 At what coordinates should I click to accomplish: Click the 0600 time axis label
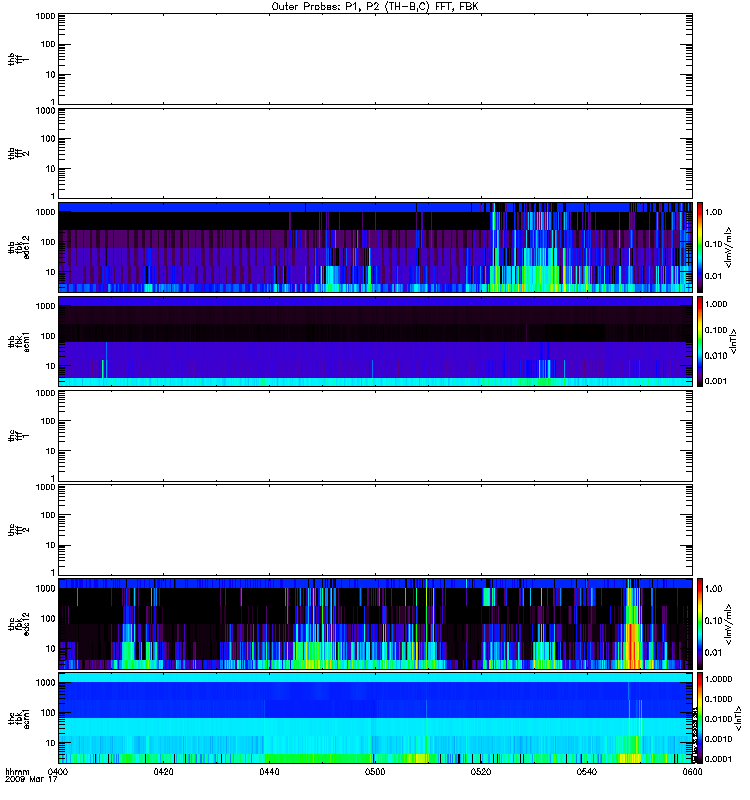pyautogui.click(x=692, y=772)
